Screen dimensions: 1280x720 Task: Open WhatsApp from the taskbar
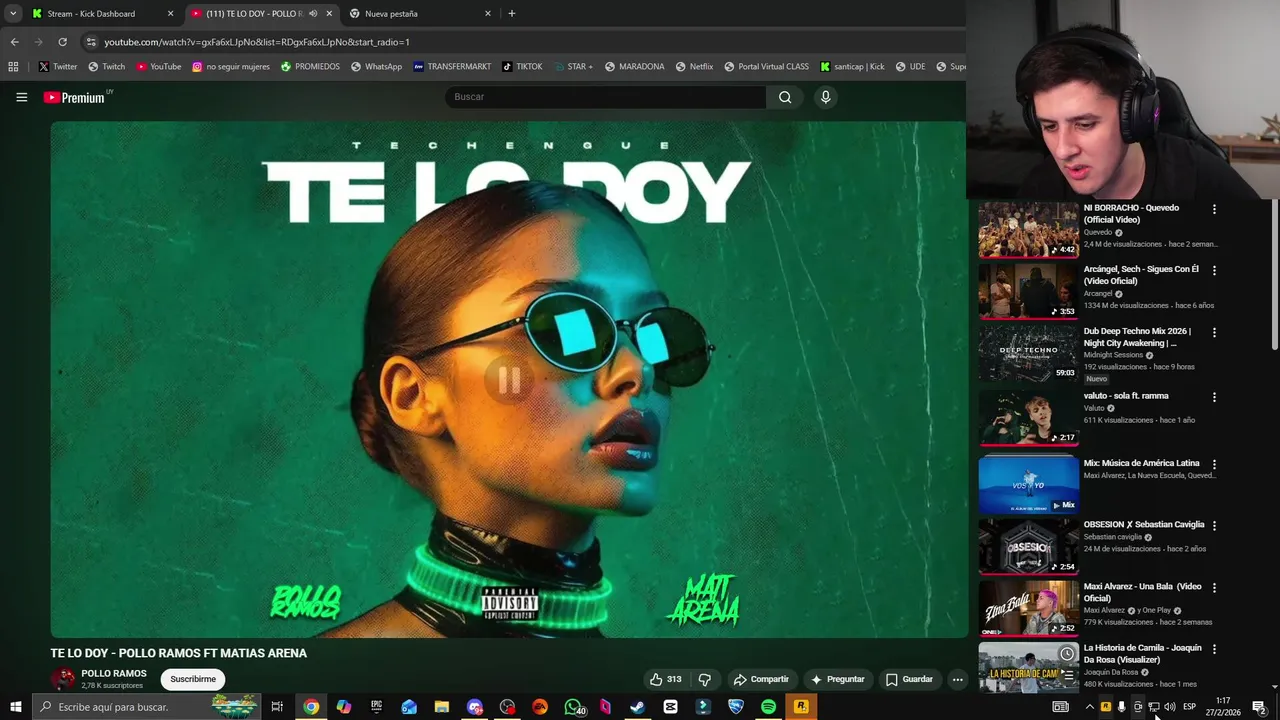(x=572, y=707)
